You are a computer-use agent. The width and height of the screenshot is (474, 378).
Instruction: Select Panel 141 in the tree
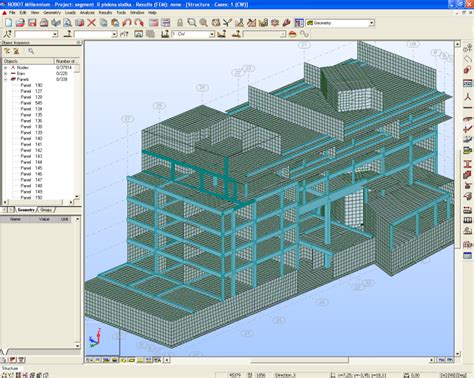[x=31, y=144]
